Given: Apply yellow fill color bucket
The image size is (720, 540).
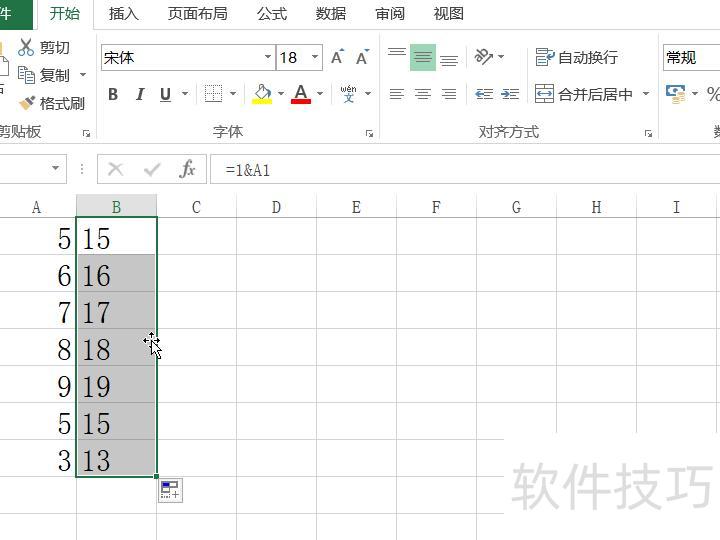Looking at the screenshot, I should (262, 94).
